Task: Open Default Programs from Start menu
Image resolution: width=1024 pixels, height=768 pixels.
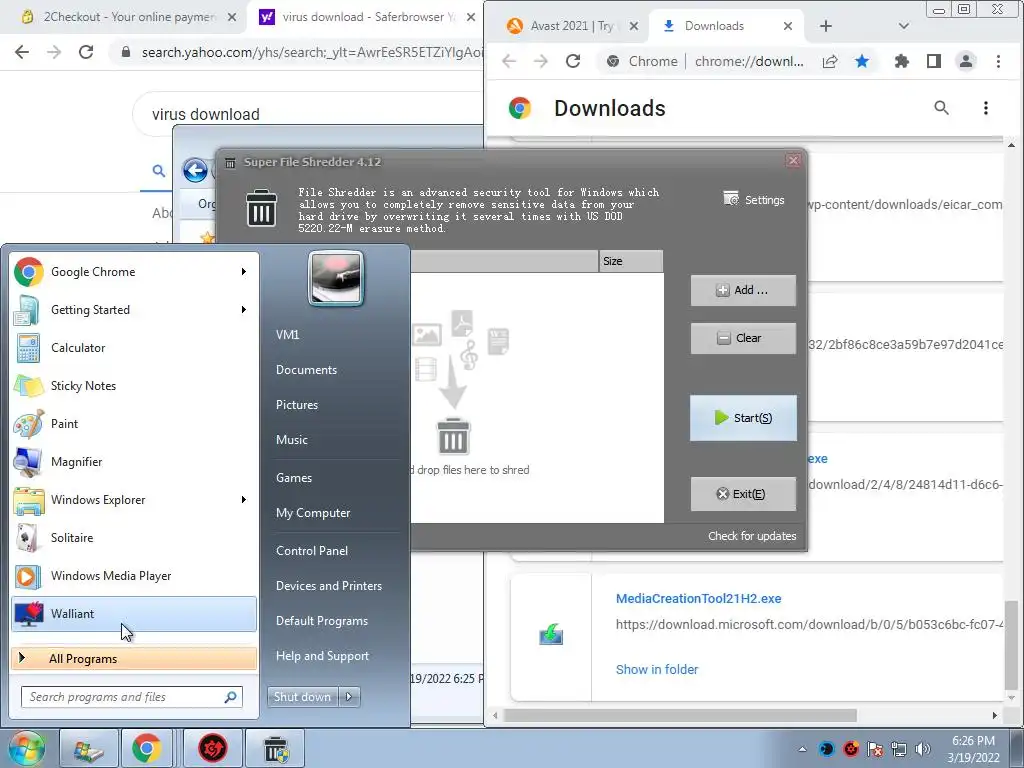Action: (321, 620)
